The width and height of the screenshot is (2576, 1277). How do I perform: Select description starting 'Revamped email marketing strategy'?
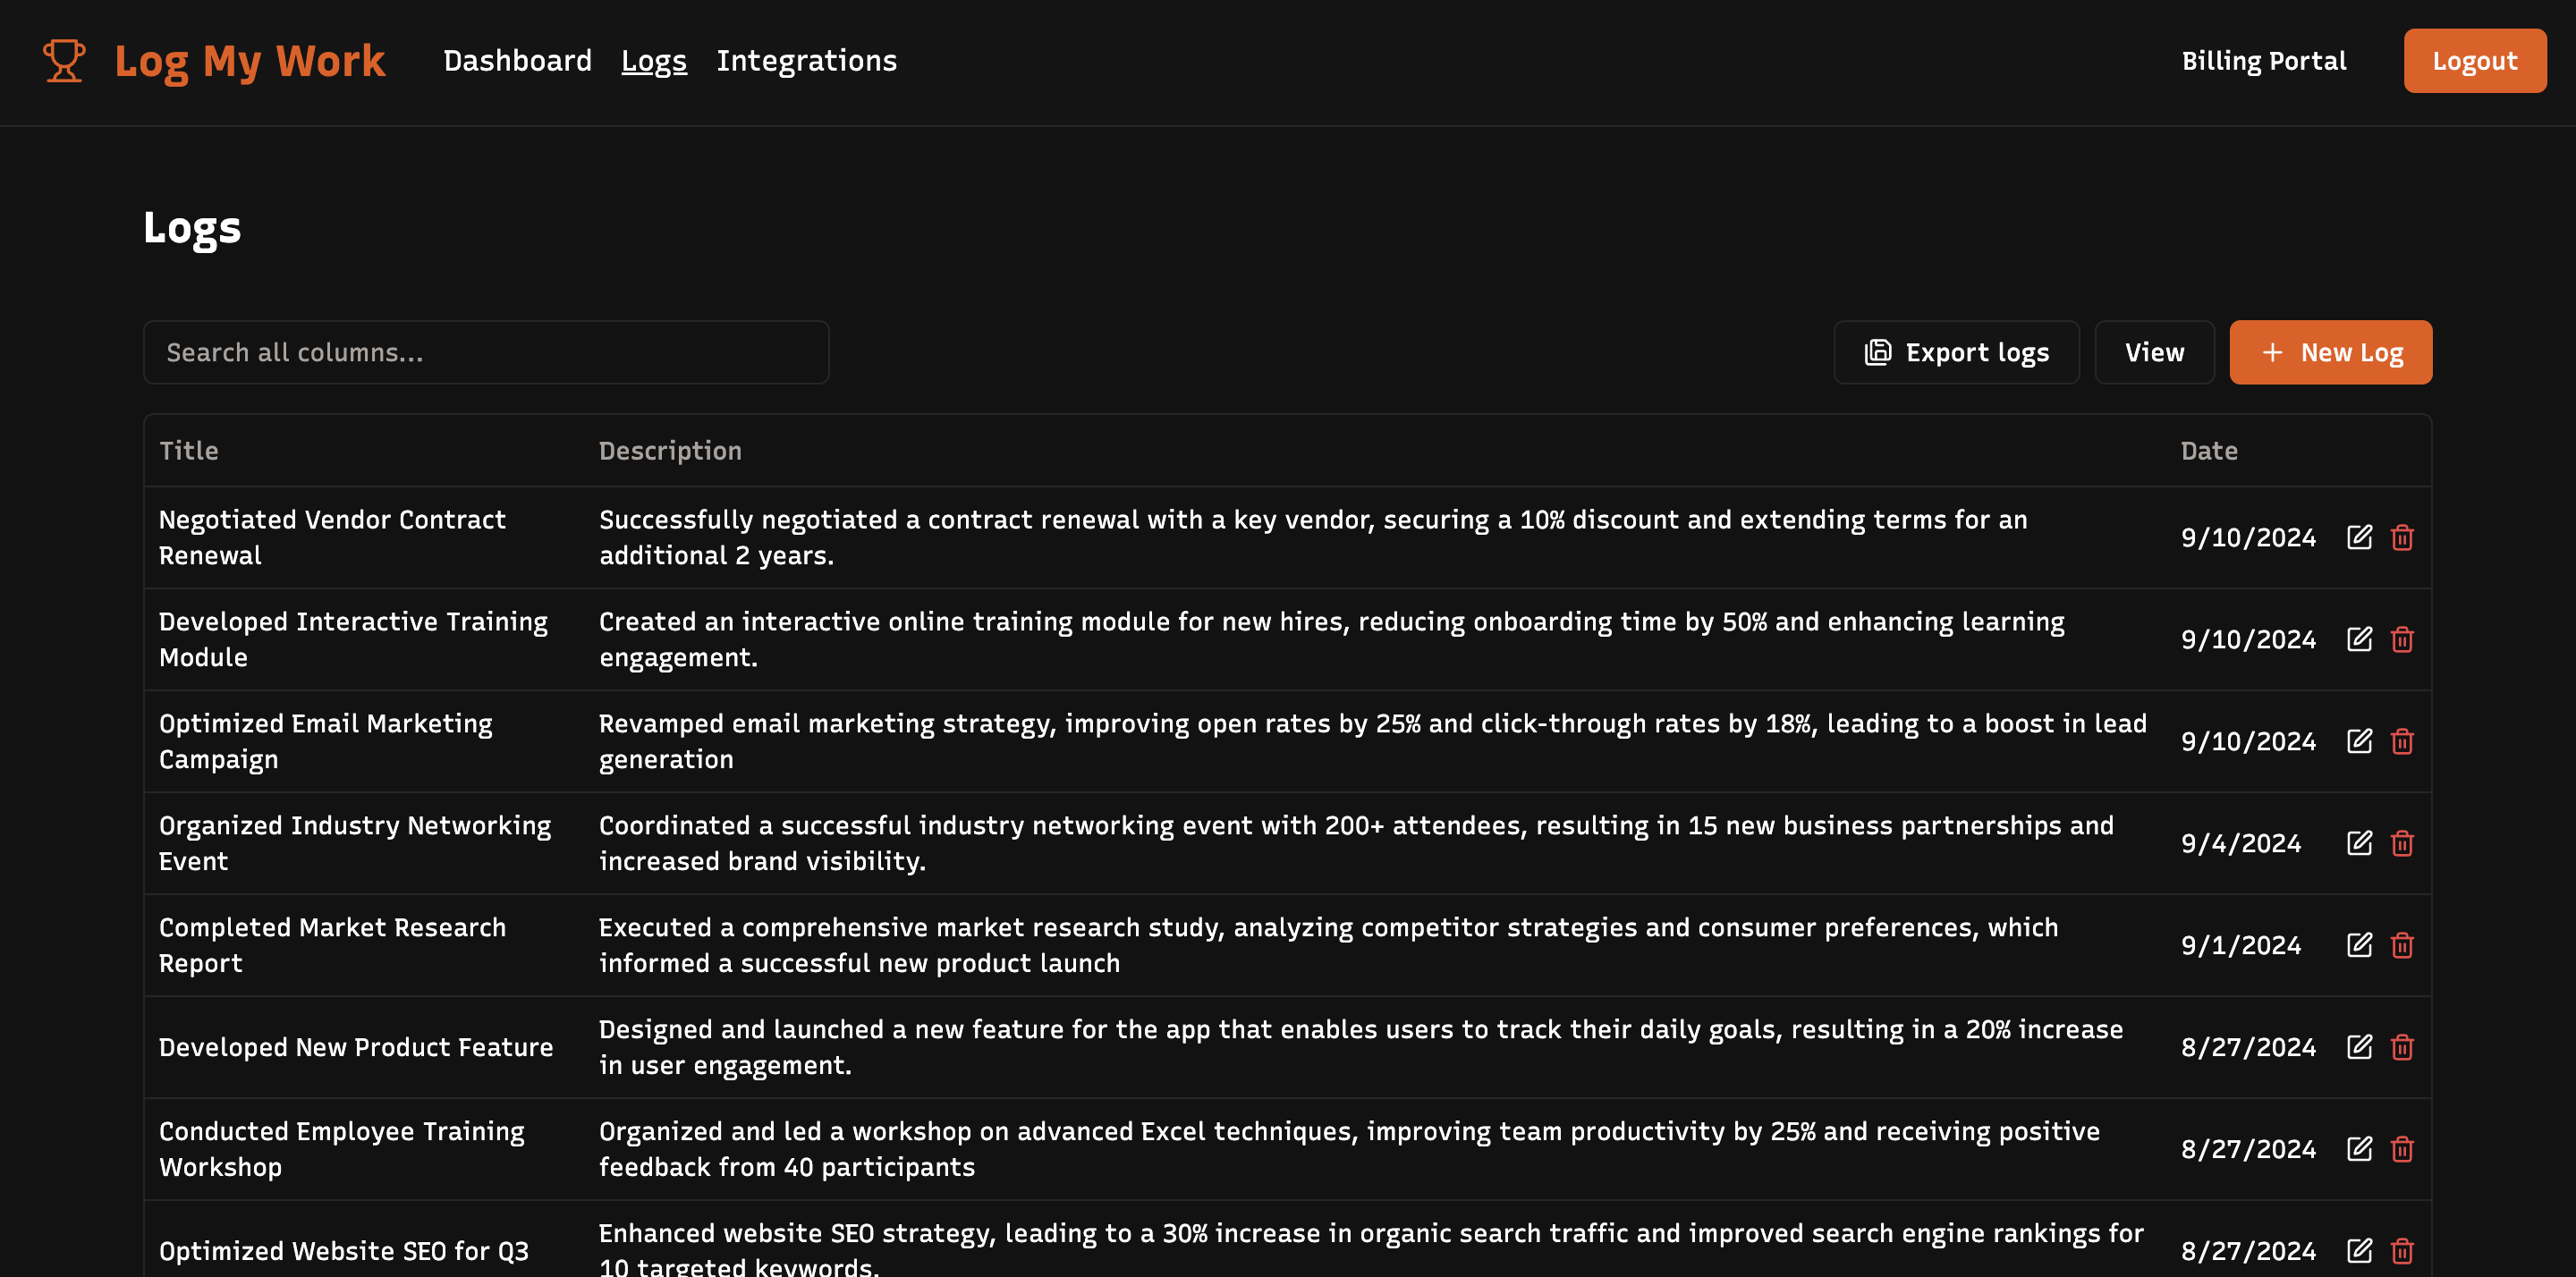(1373, 741)
